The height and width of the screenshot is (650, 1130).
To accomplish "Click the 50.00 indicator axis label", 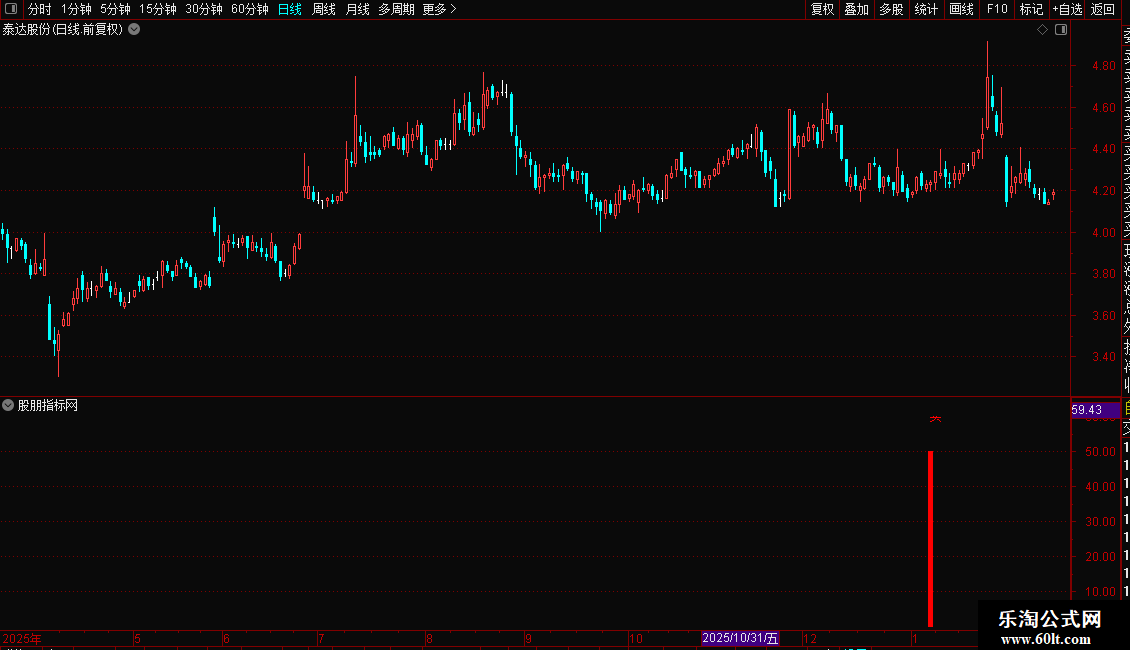I will [x=1100, y=452].
